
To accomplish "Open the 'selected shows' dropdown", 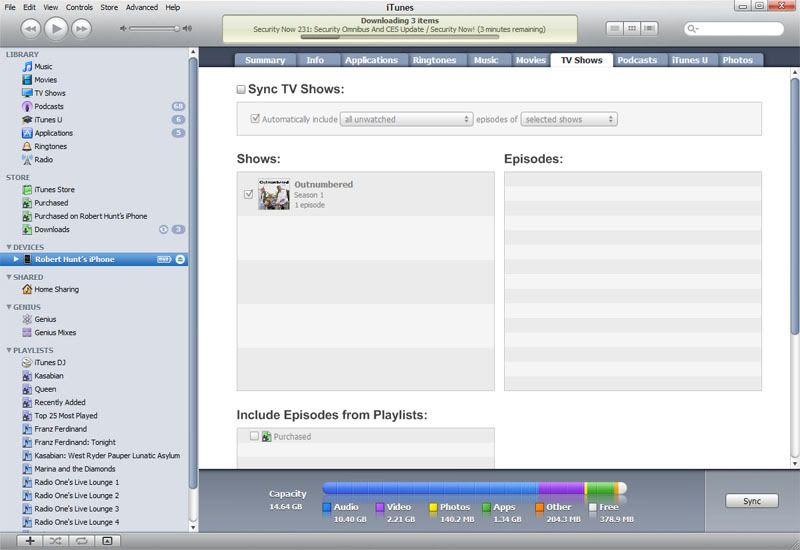I will click(x=569, y=119).
